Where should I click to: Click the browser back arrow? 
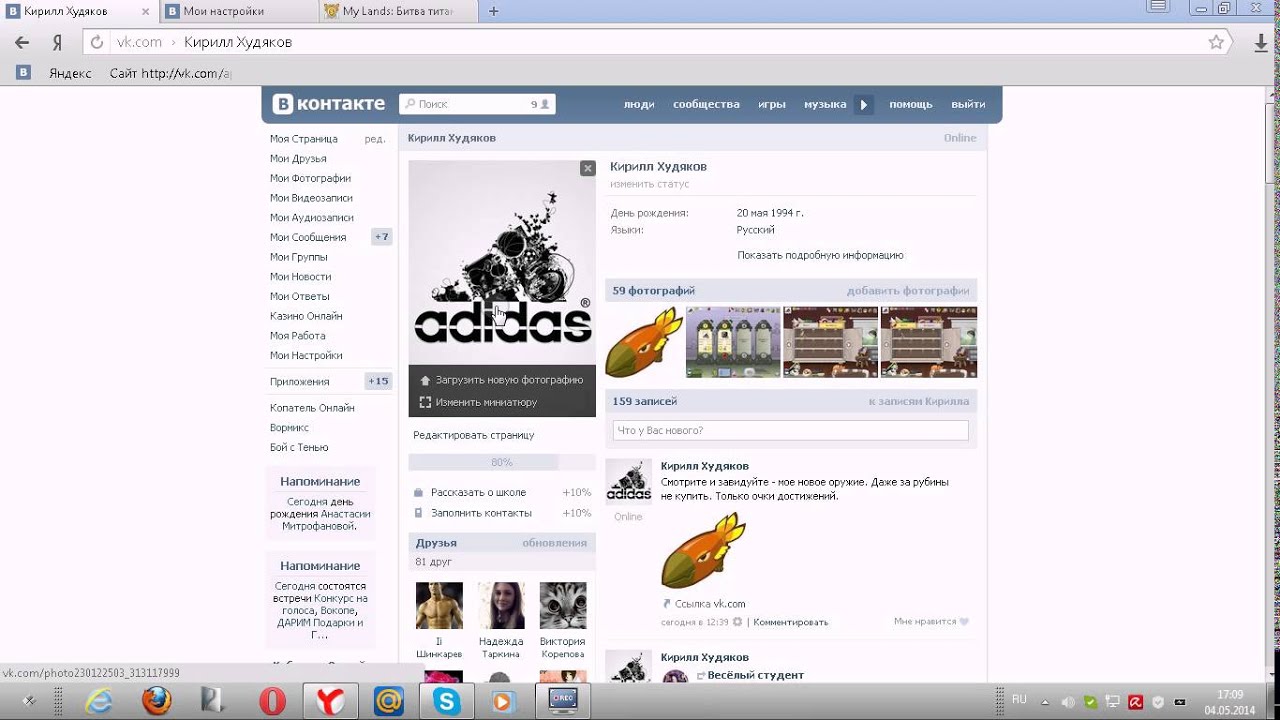coord(22,42)
